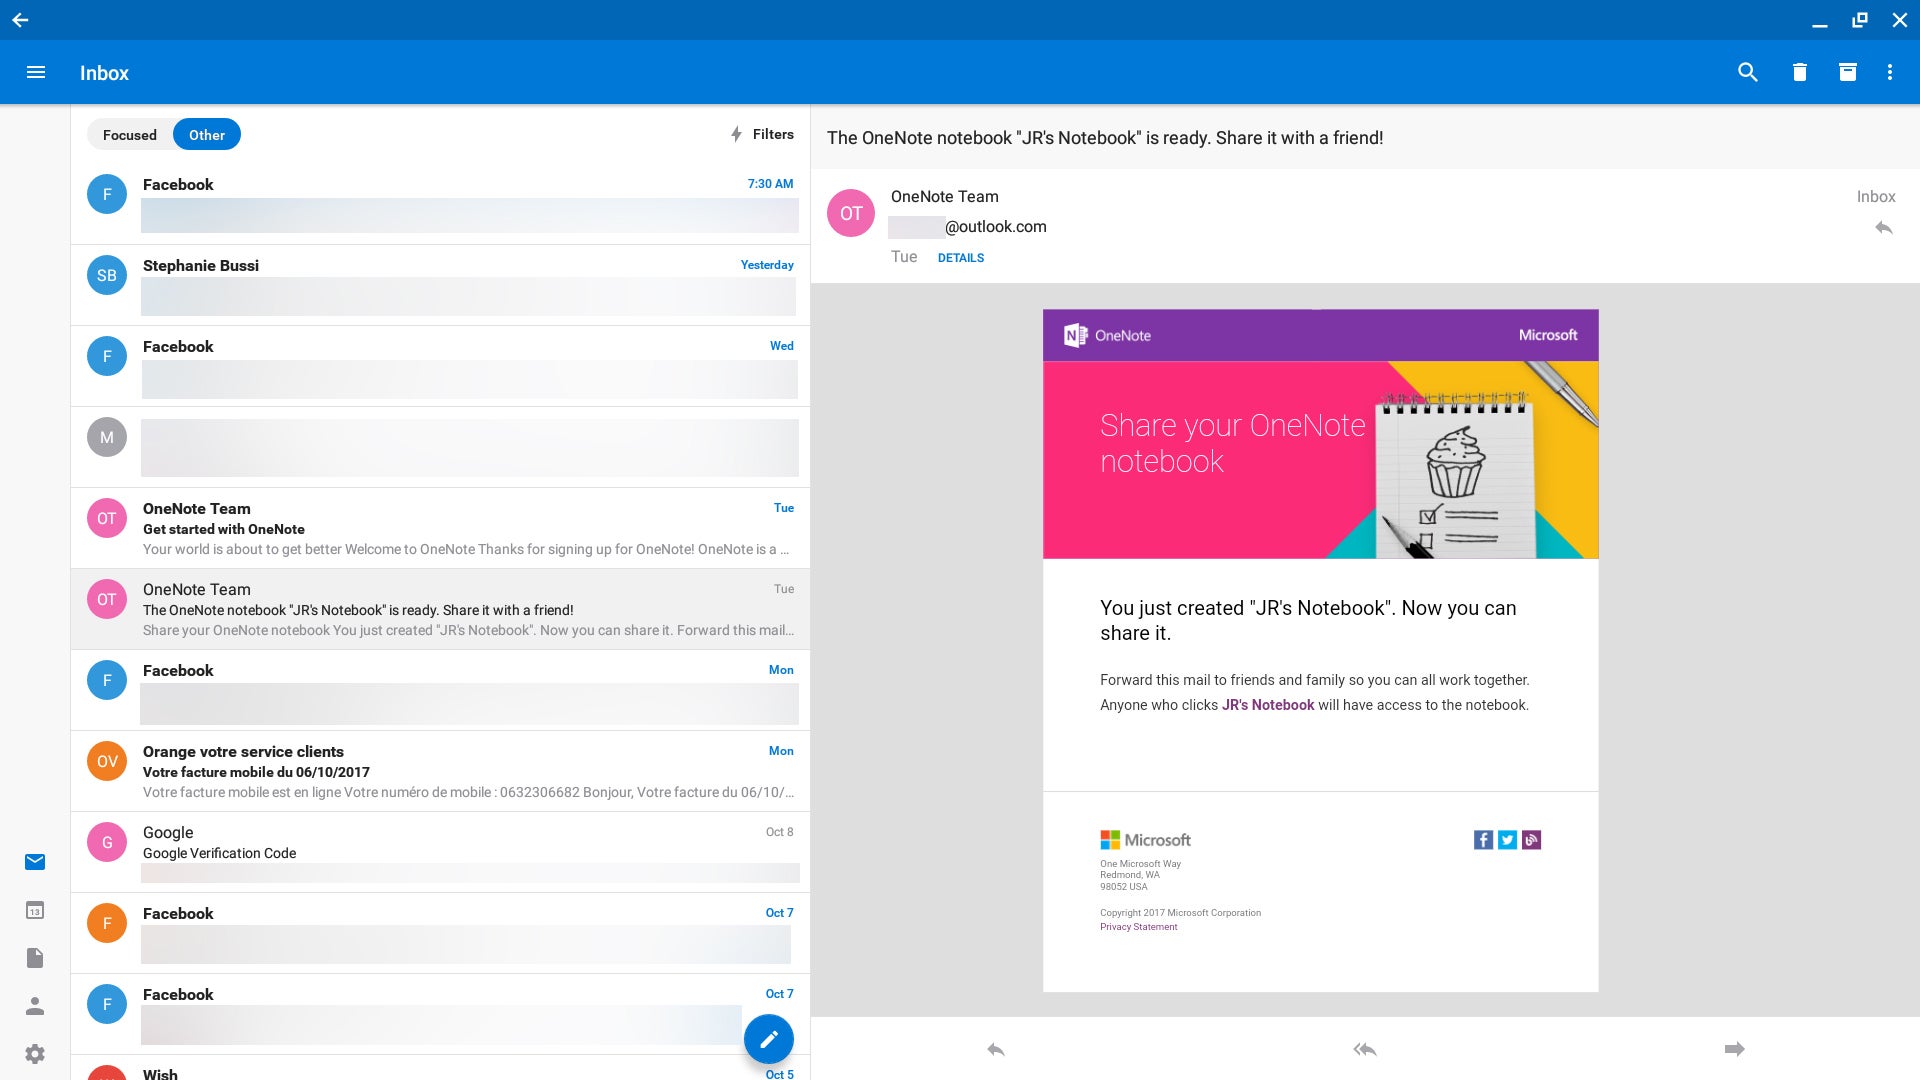
Task: Compose new email with pencil button
Action: pos(768,1039)
